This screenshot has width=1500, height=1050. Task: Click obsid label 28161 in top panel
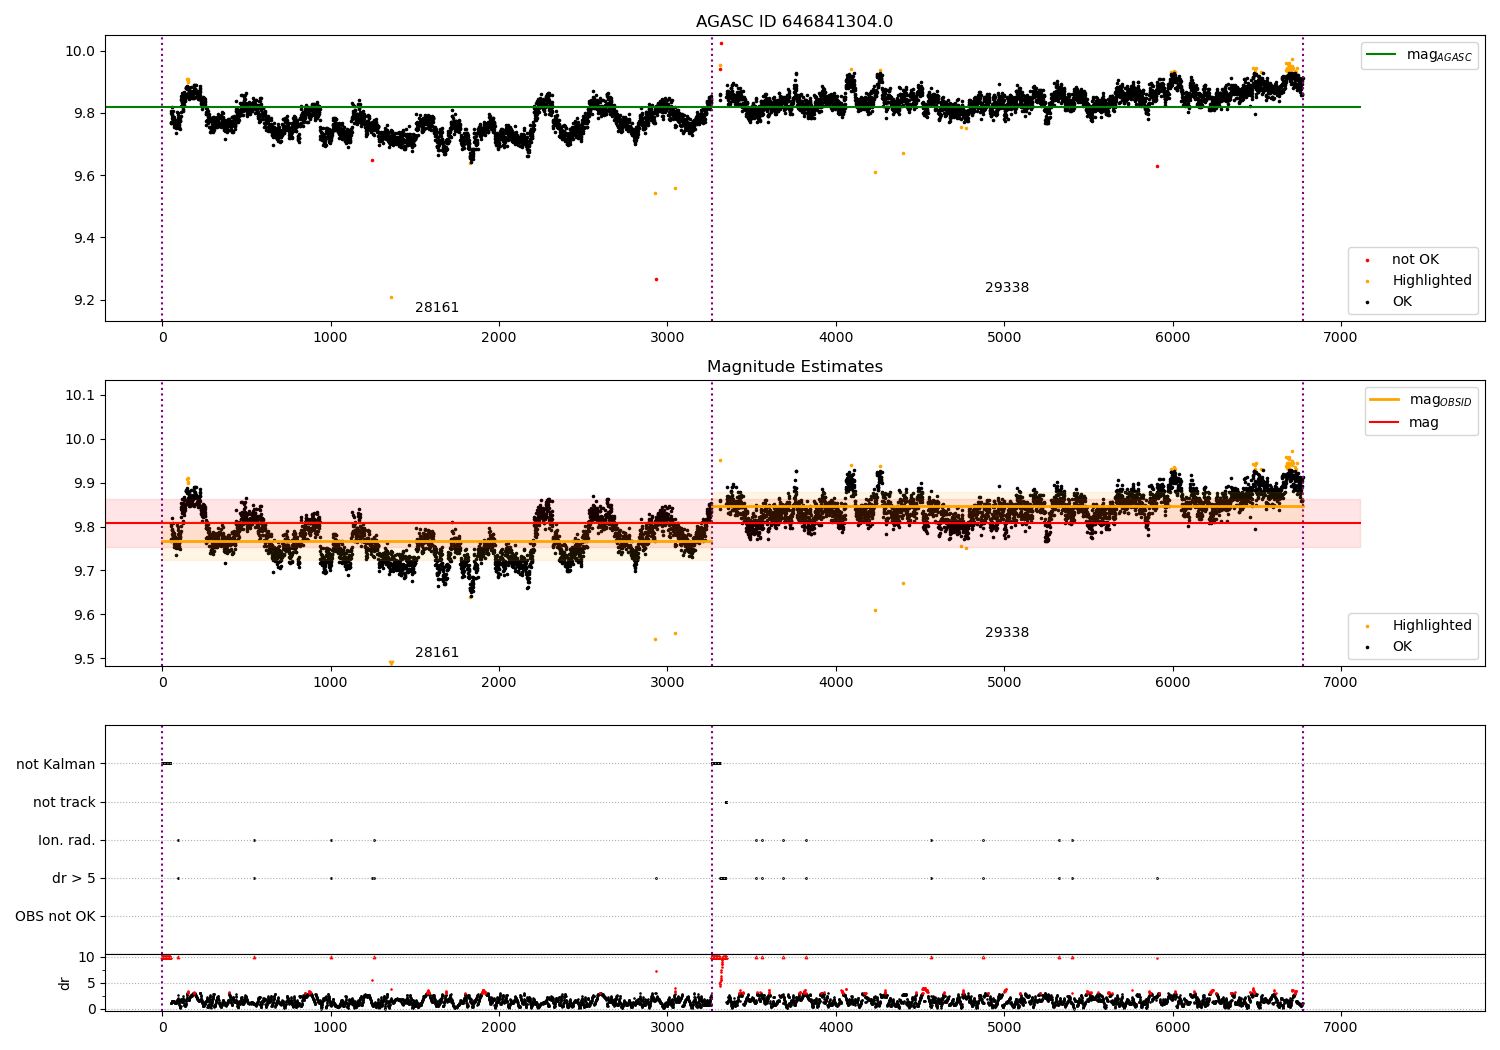click(437, 308)
